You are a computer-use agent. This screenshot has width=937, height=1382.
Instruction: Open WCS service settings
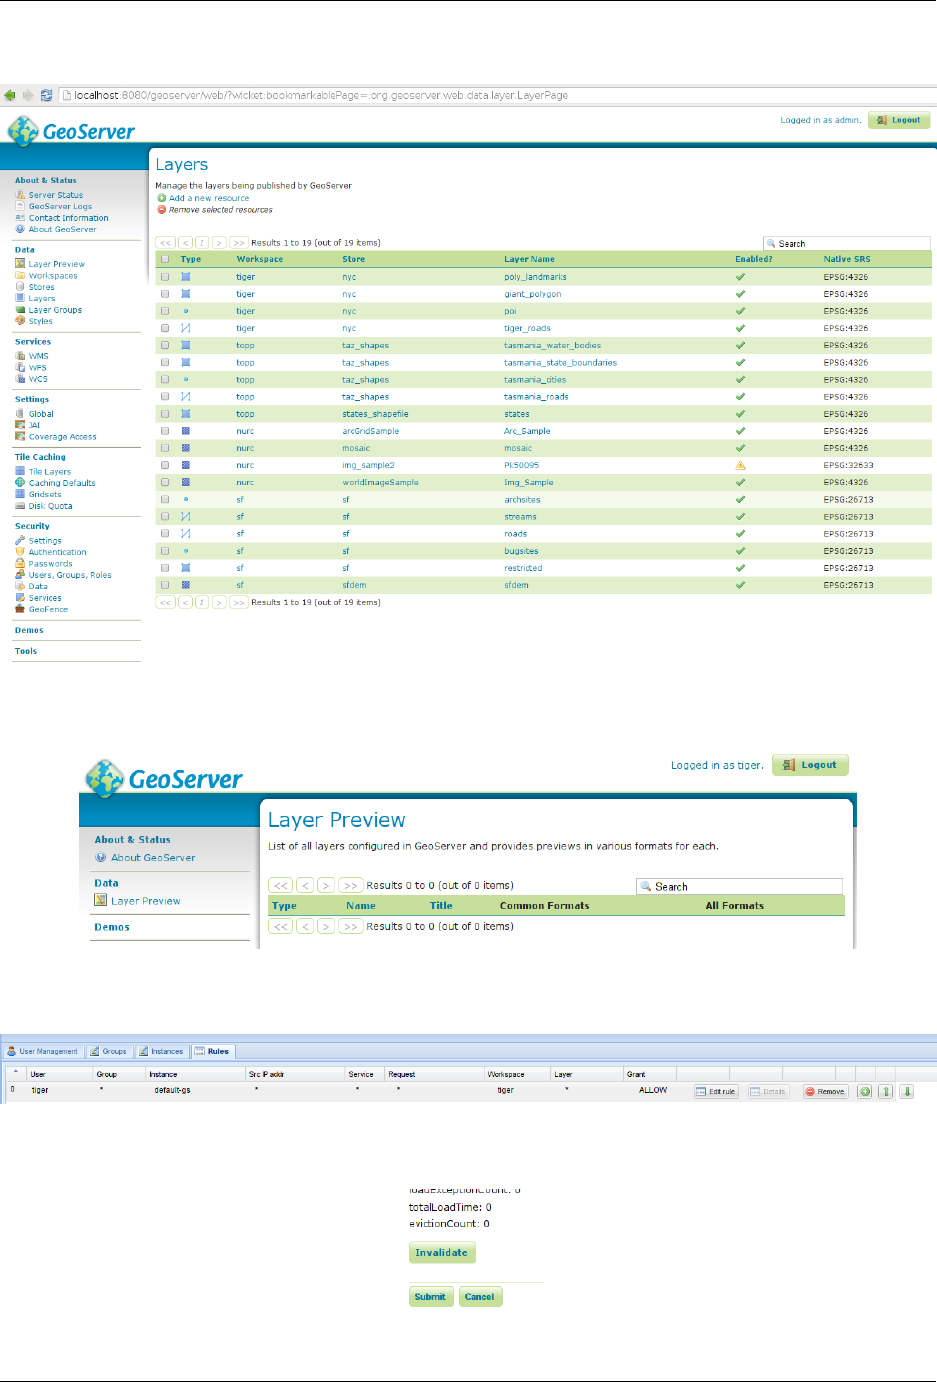(38, 379)
